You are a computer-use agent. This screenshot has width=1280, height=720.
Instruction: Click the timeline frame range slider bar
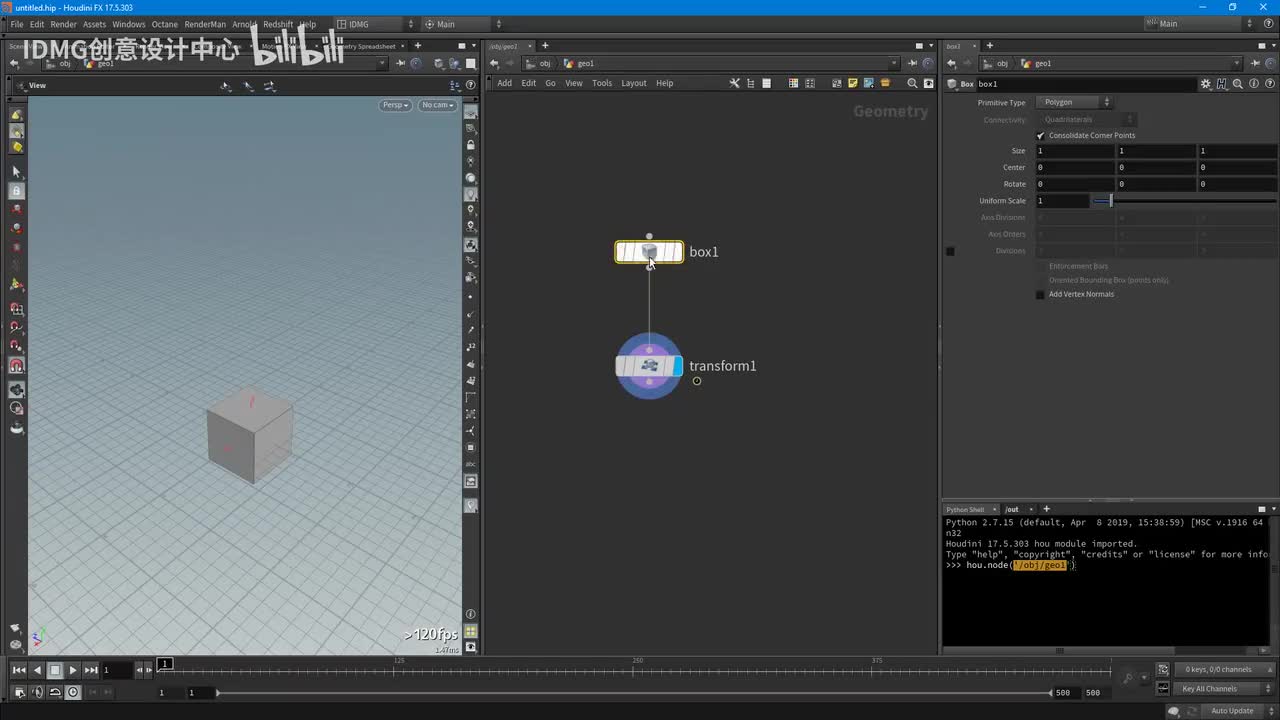coord(634,693)
